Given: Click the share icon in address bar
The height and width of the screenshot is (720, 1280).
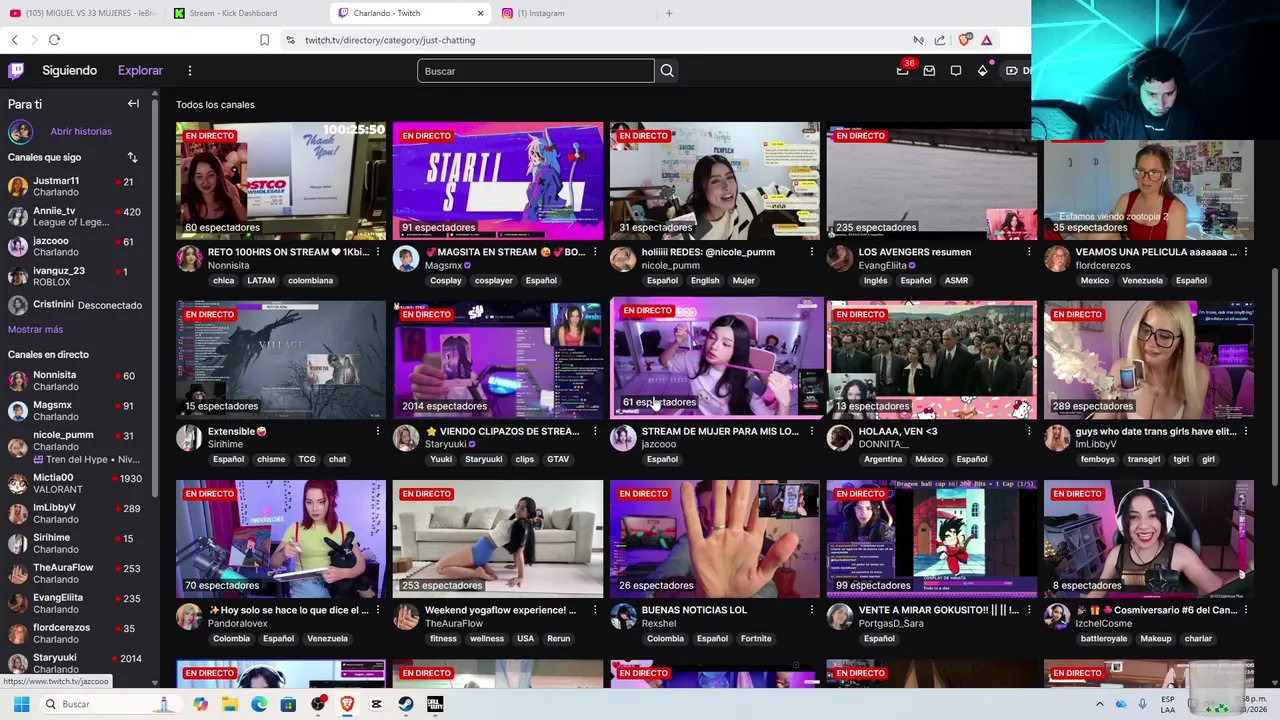Looking at the screenshot, I should click(x=940, y=40).
